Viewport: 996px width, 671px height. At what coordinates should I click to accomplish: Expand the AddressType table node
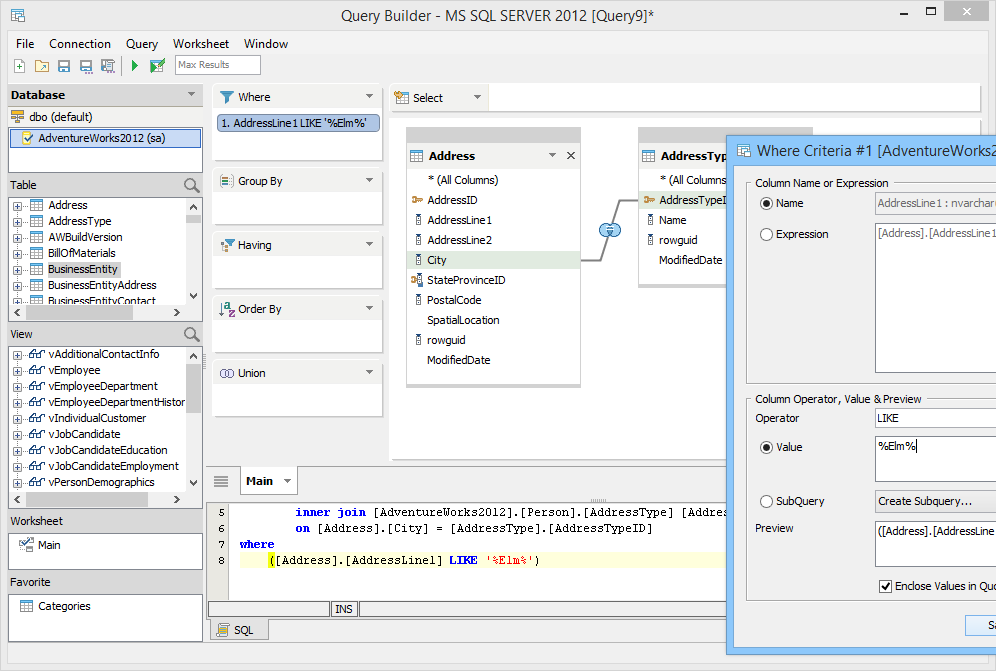click(17, 222)
